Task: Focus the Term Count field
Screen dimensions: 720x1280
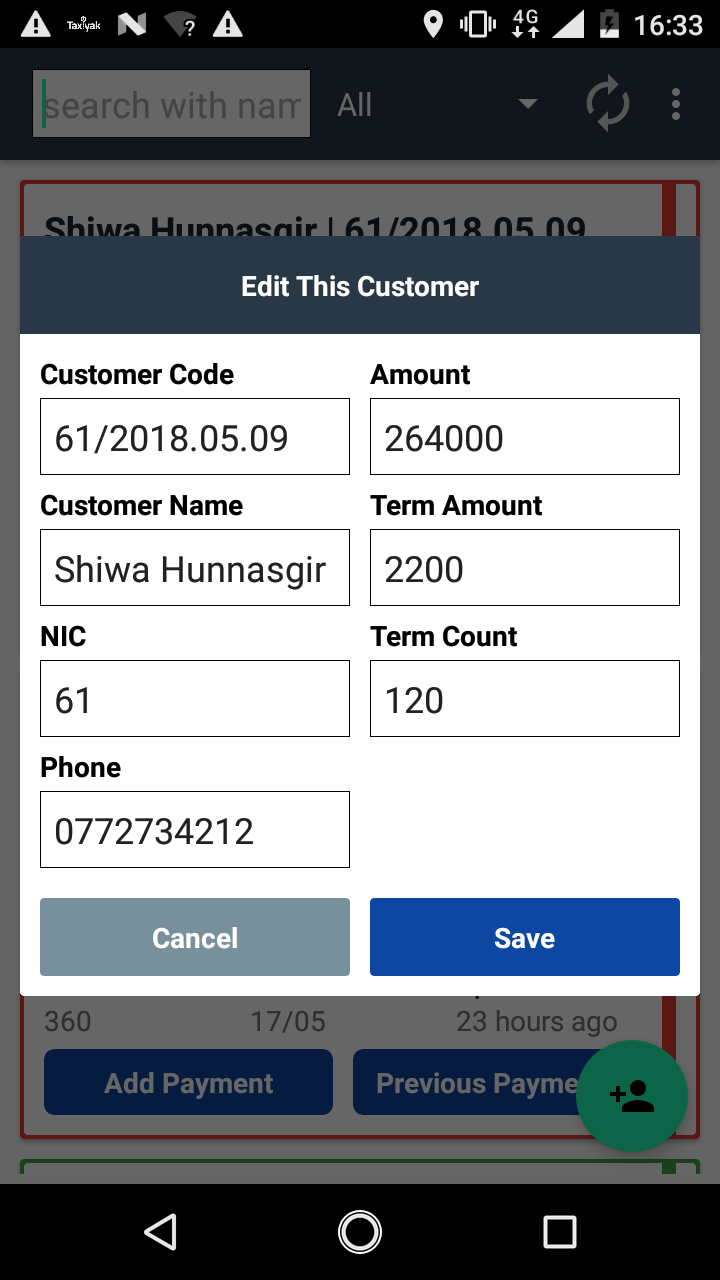Action: (524, 699)
